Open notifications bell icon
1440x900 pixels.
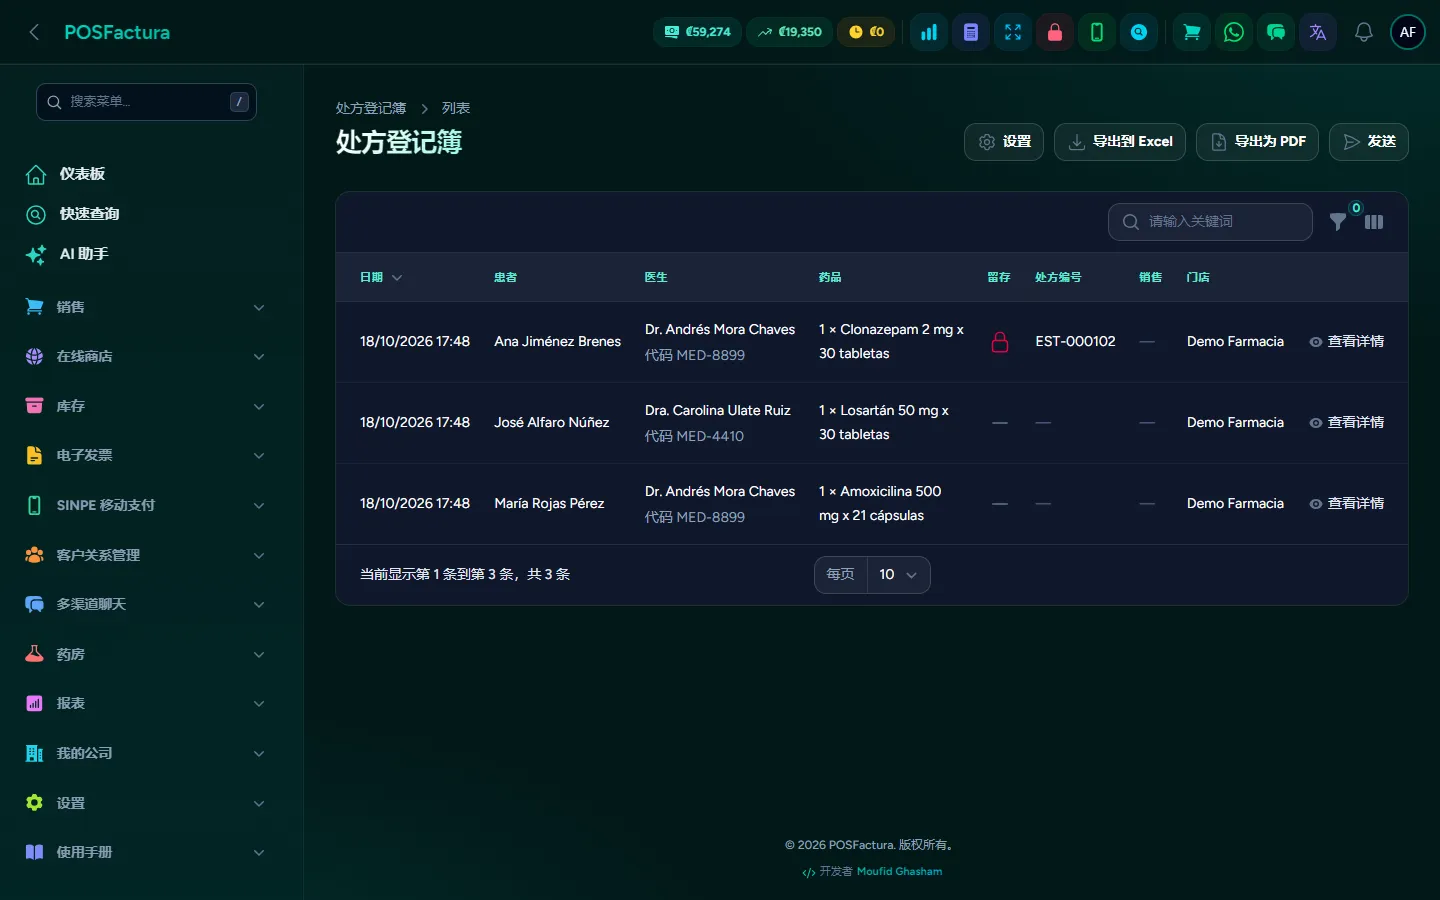[1363, 32]
